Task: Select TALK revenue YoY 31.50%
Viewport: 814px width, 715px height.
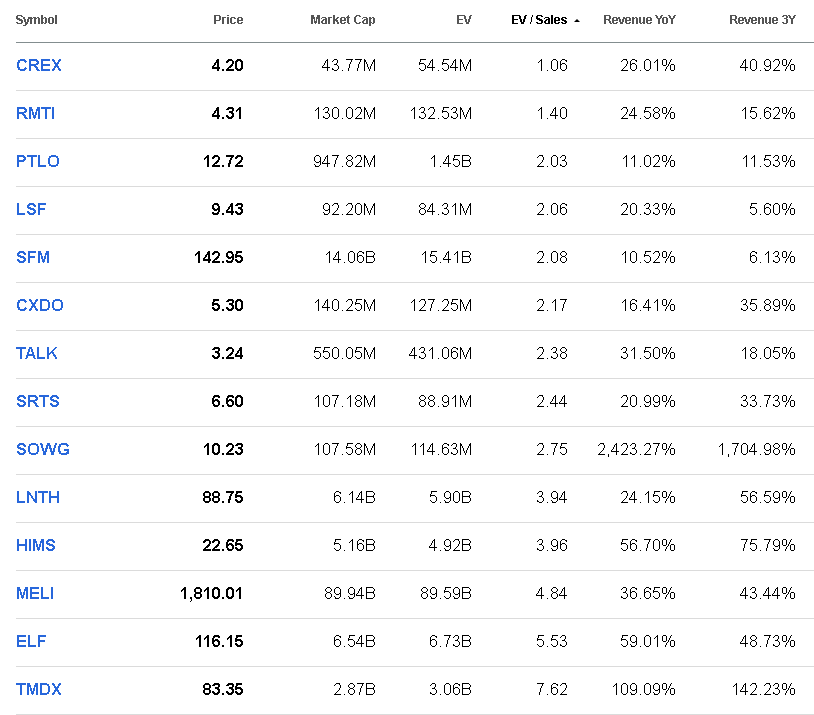Action: tap(648, 353)
